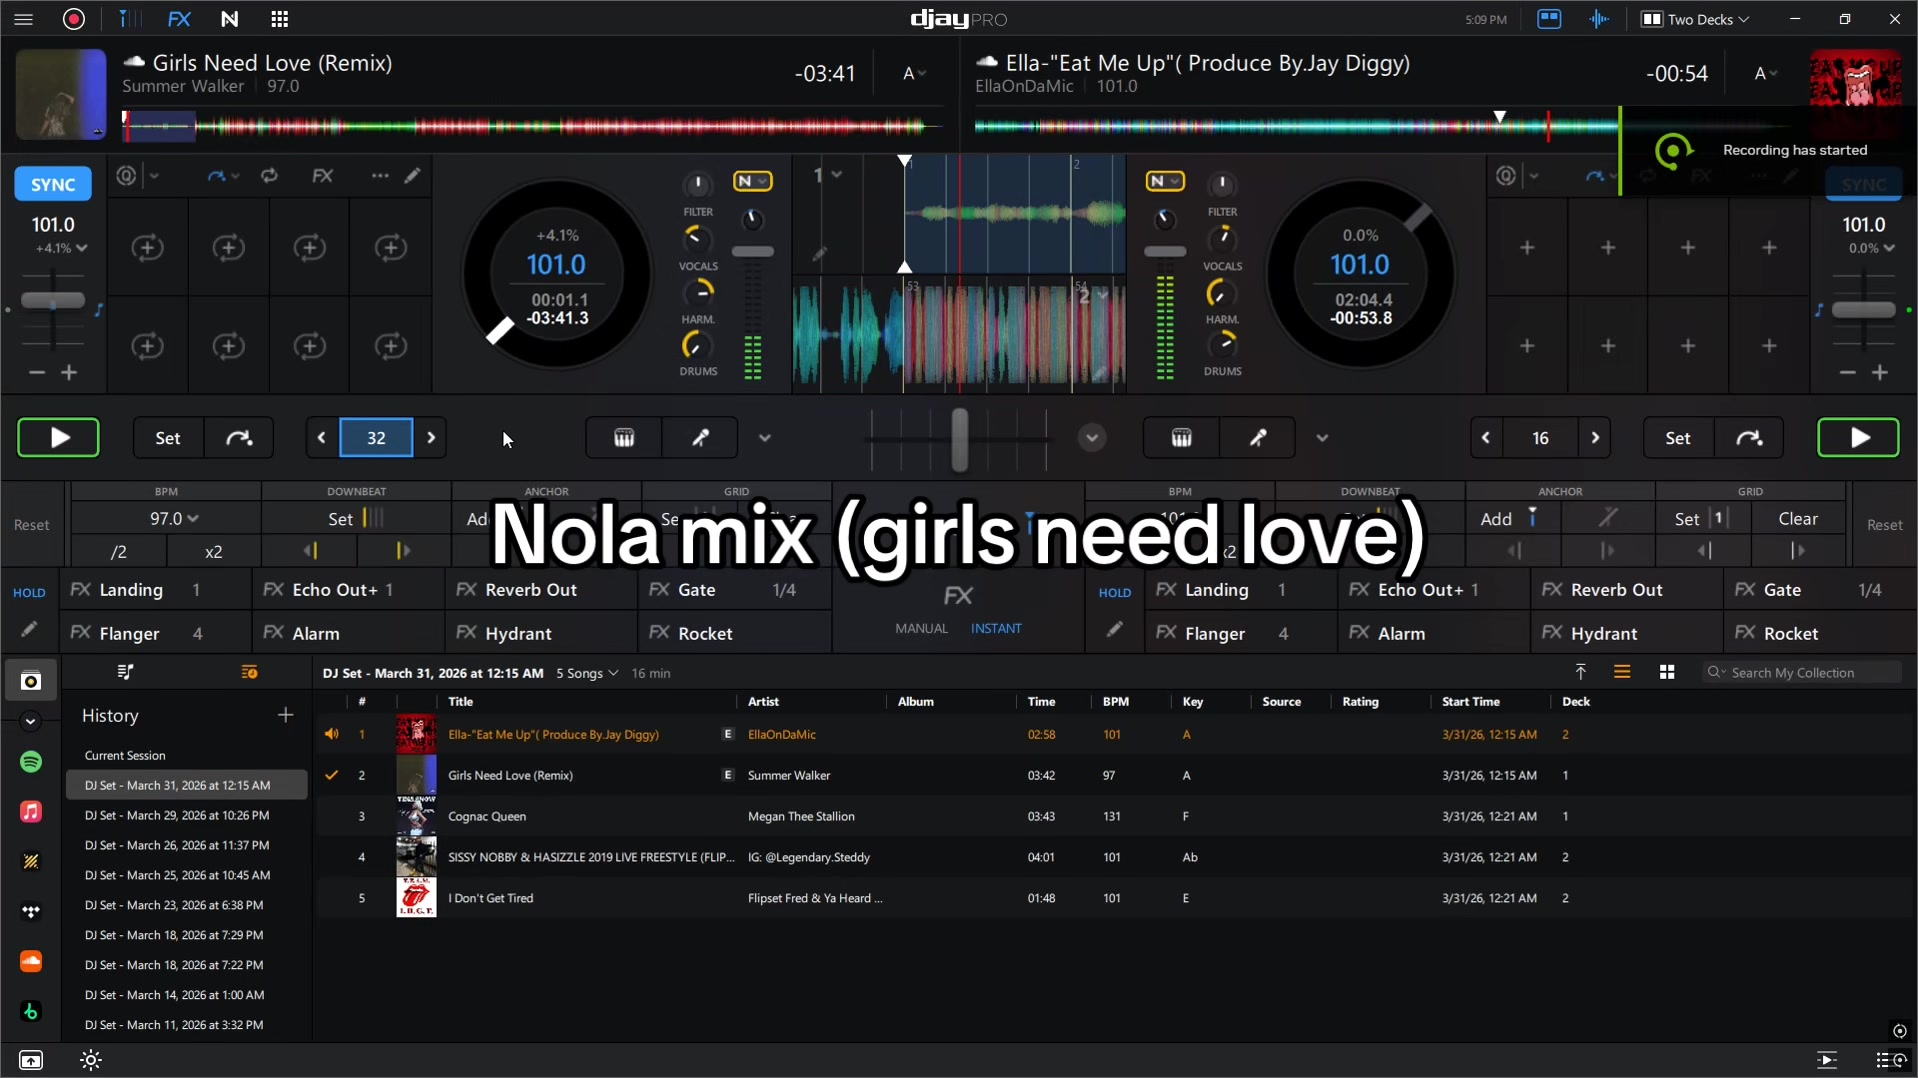Viewport: 1918px width, 1078px height.
Task: Click the Search My Collection field
Action: coord(1800,673)
